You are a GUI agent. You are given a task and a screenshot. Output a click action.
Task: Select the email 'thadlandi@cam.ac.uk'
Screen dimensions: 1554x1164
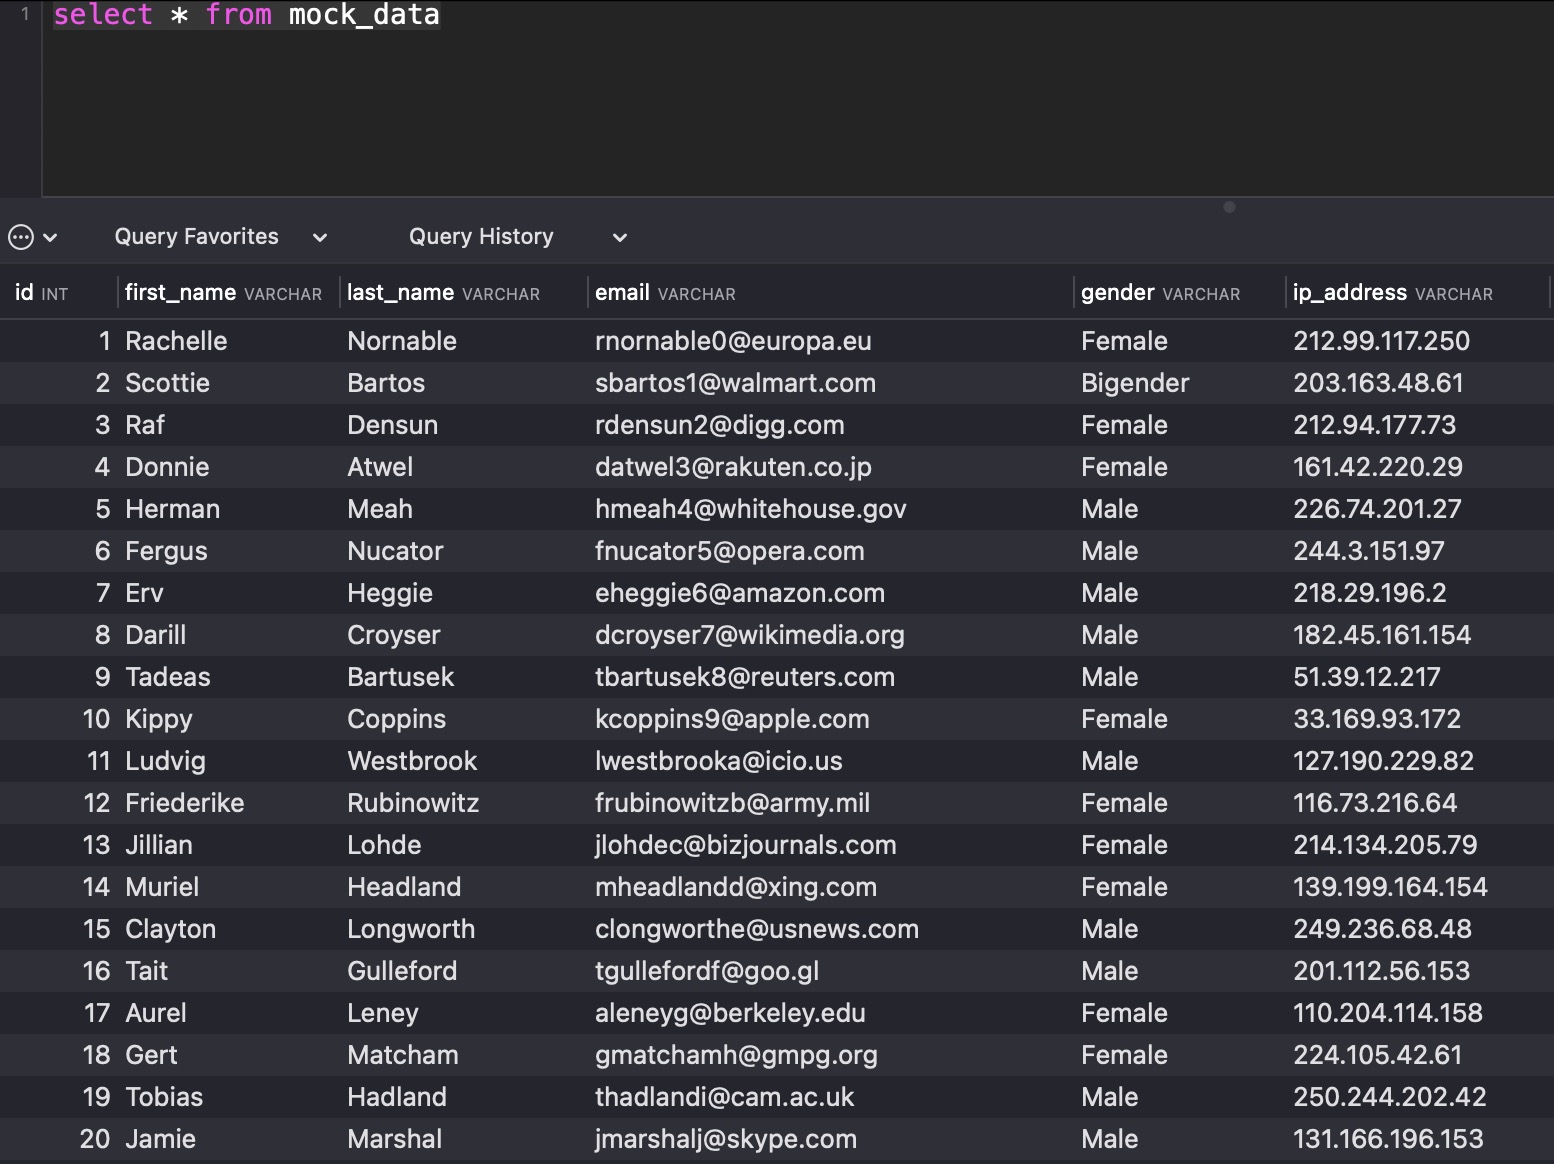[724, 1097]
